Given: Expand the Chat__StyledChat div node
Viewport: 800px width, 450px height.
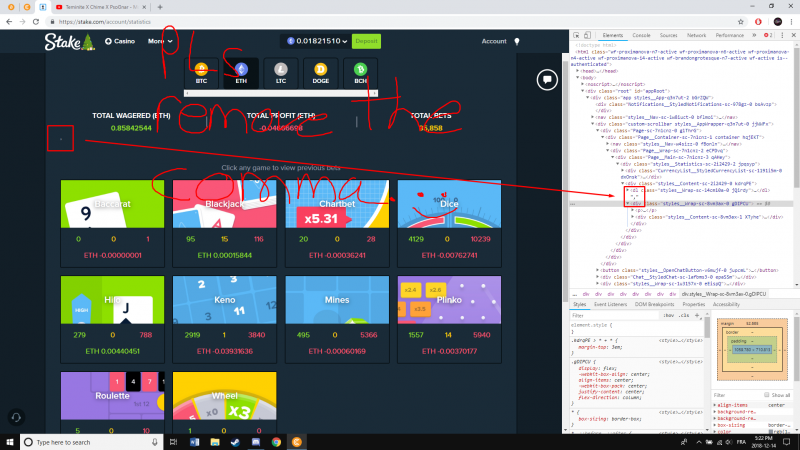Looking at the screenshot, I should point(597,277).
